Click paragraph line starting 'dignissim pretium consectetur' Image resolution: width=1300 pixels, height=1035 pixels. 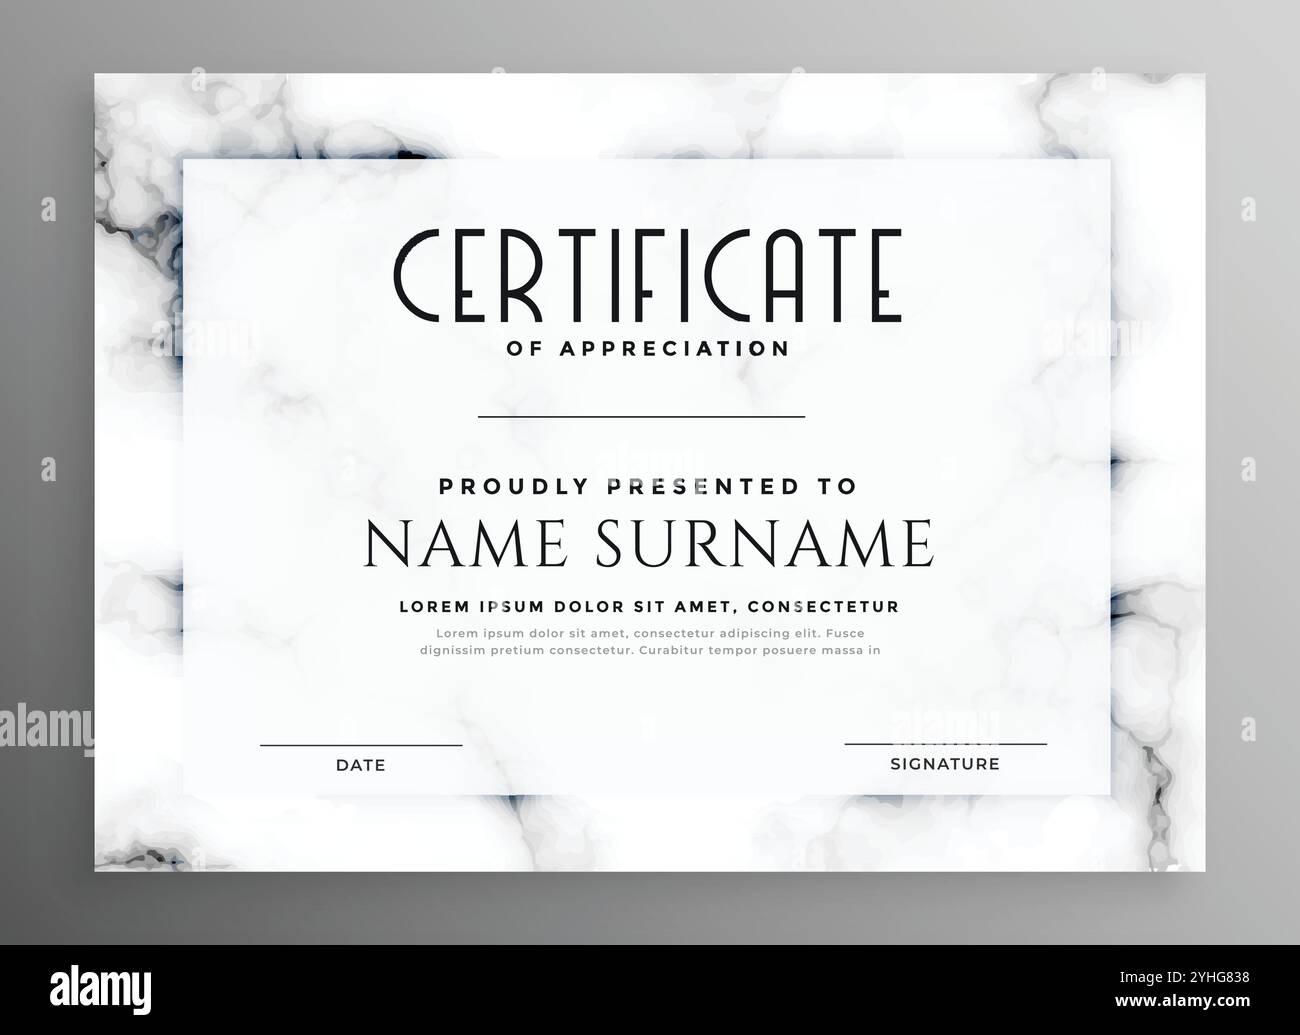click(650, 650)
